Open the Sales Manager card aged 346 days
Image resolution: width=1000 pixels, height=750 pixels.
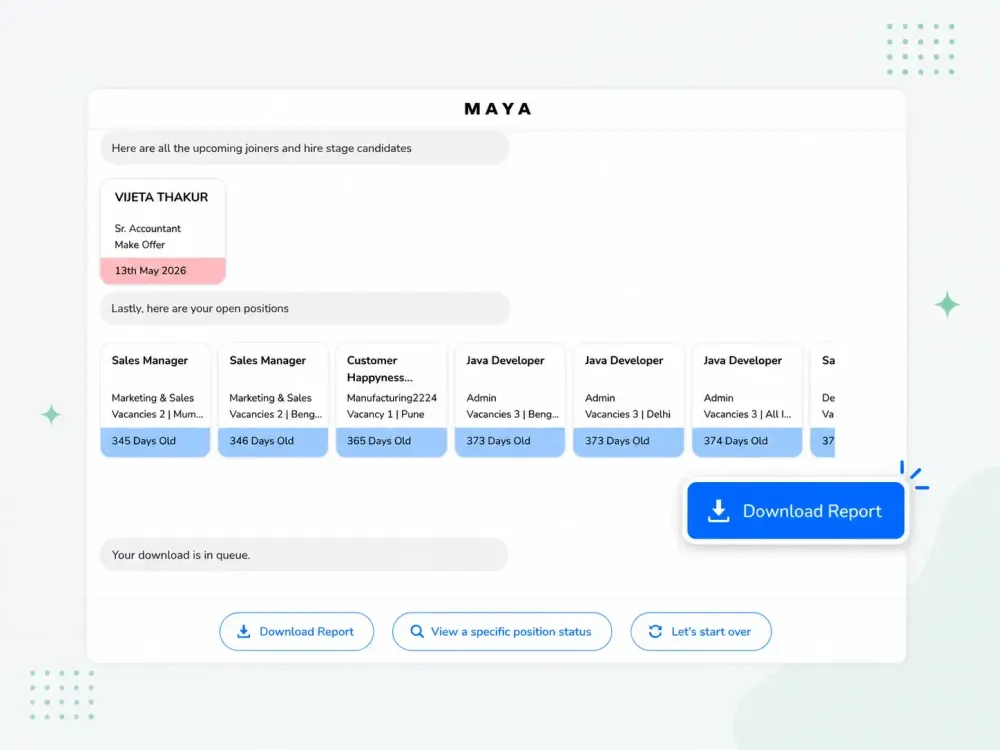click(273, 400)
